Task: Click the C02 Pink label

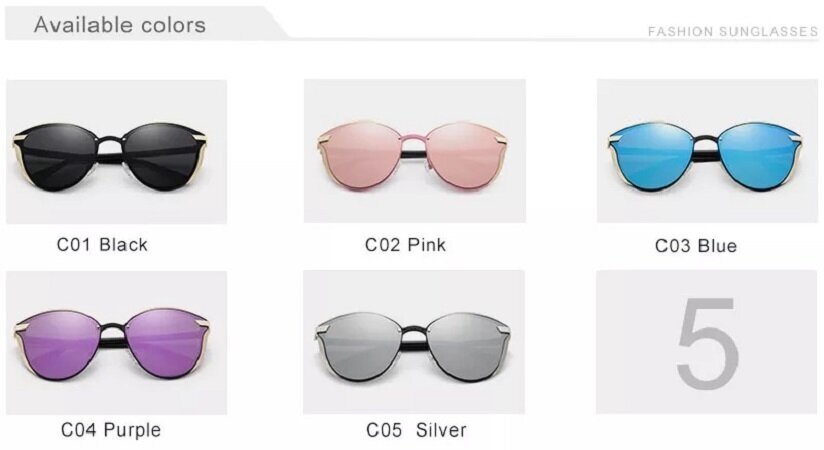Action: (405, 244)
